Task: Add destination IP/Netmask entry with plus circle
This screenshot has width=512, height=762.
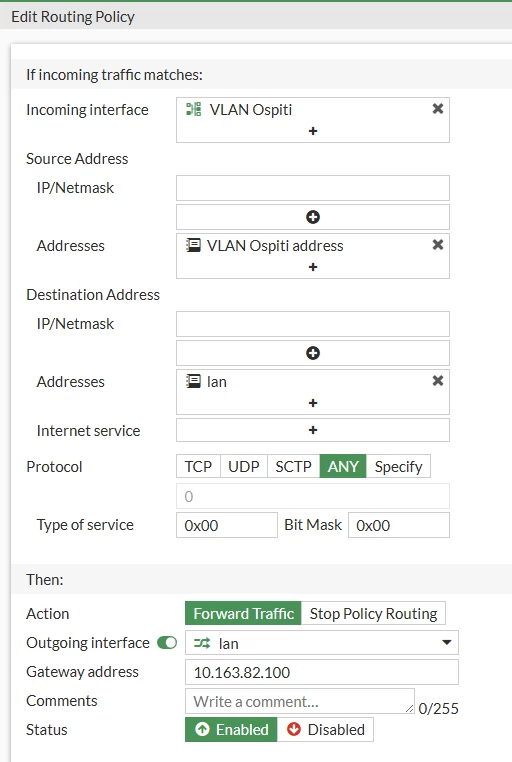Action: (x=313, y=353)
